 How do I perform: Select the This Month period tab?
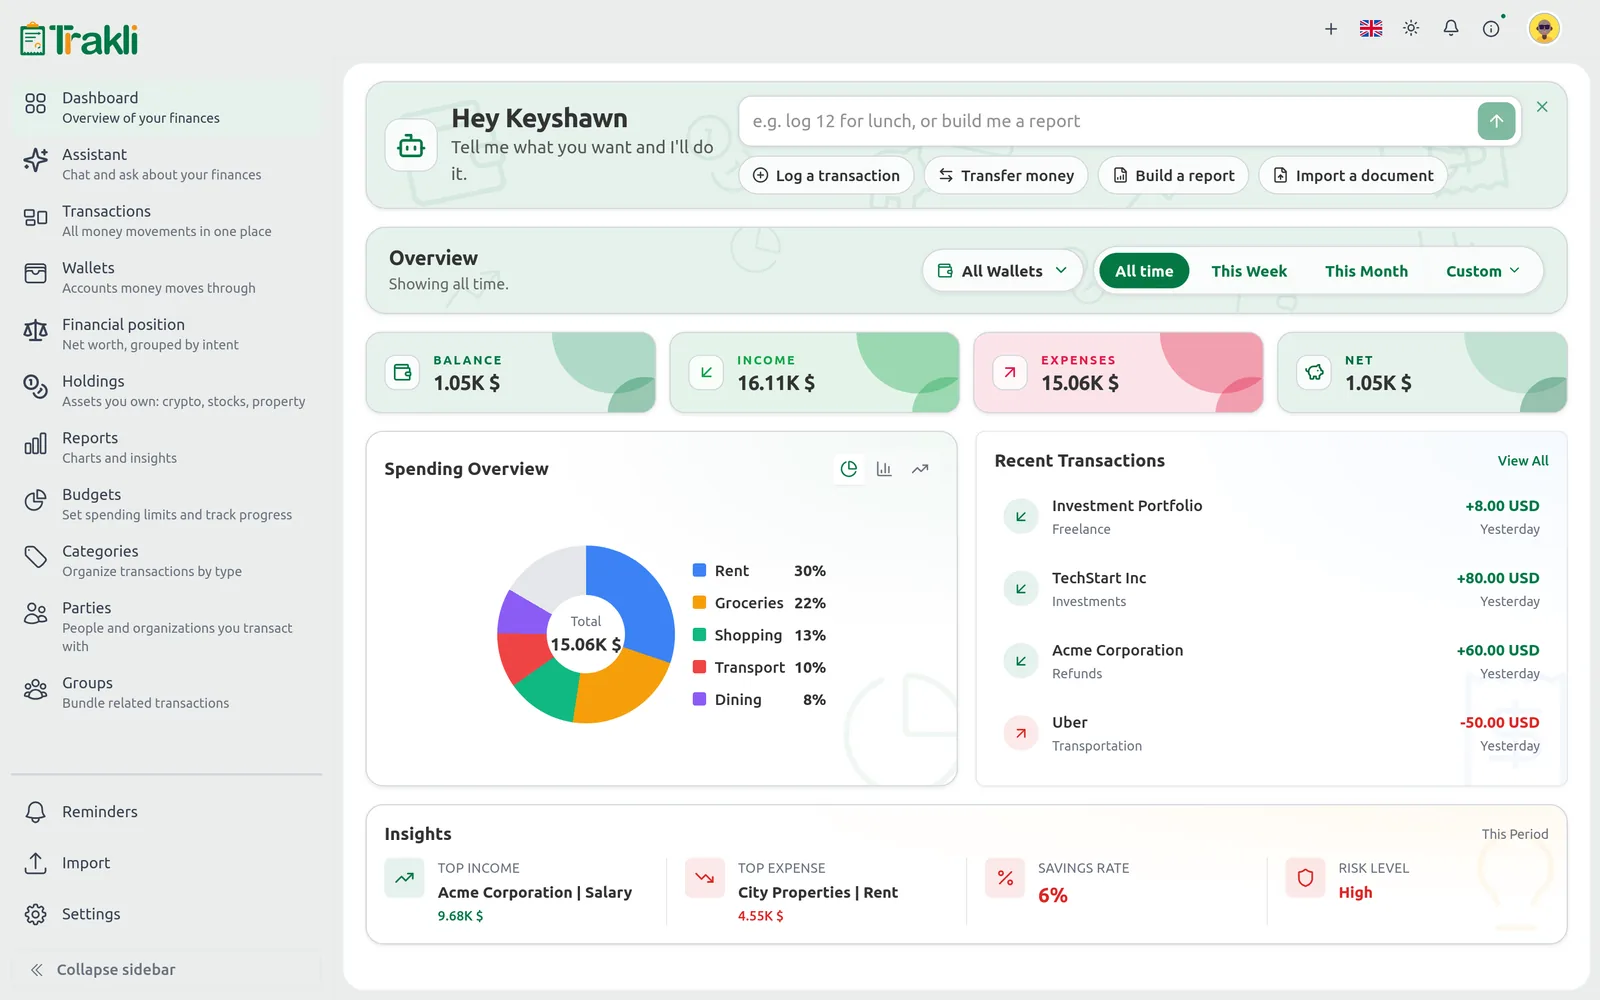1366,271
